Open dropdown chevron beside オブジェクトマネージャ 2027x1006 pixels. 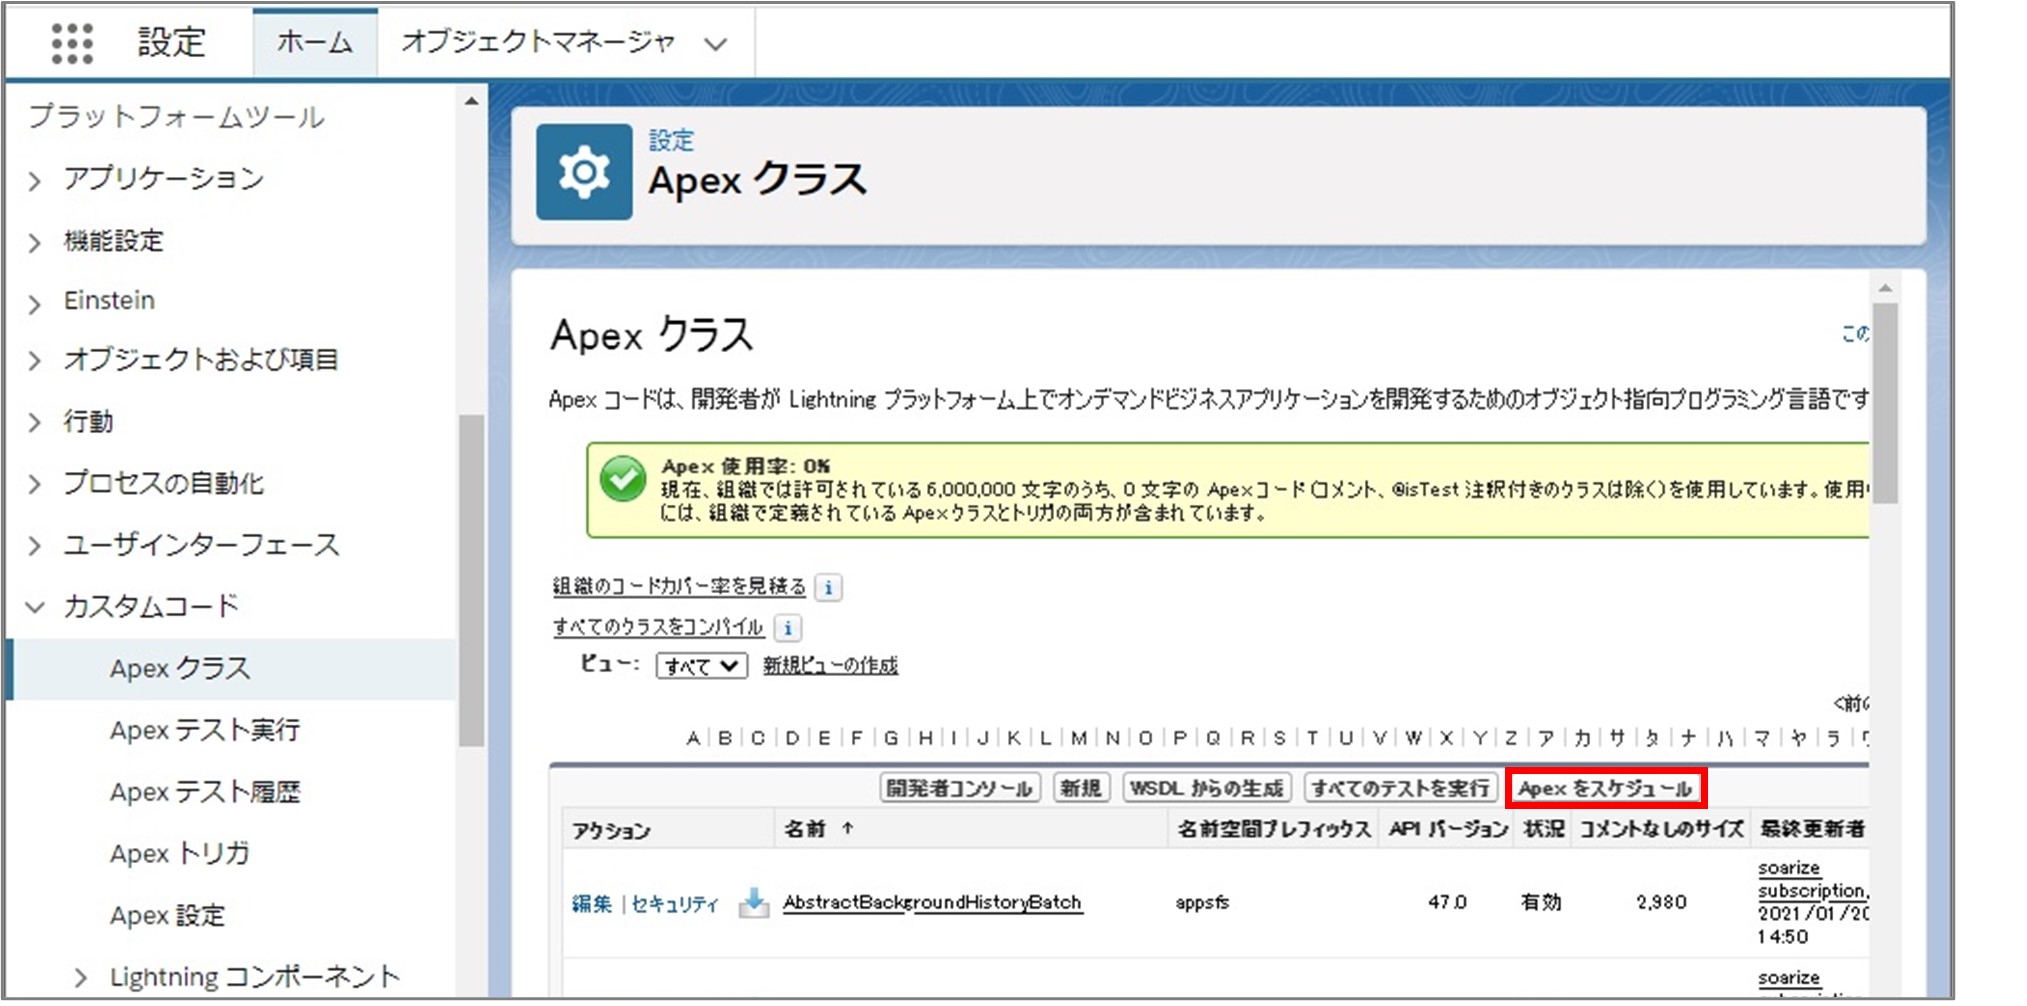point(715,44)
